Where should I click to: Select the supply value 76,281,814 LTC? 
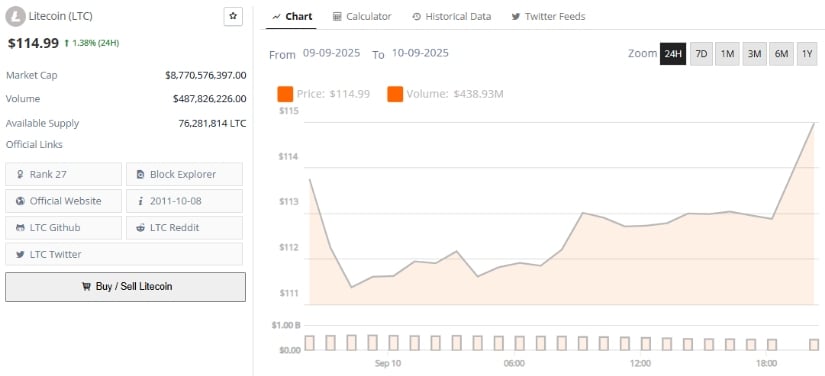tap(212, 124)
